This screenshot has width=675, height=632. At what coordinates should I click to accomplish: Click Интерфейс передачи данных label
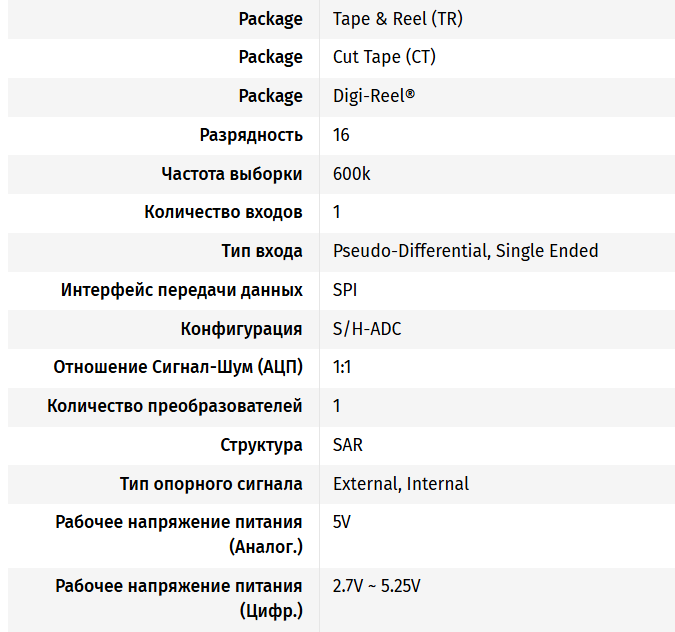tap(182, 290)
